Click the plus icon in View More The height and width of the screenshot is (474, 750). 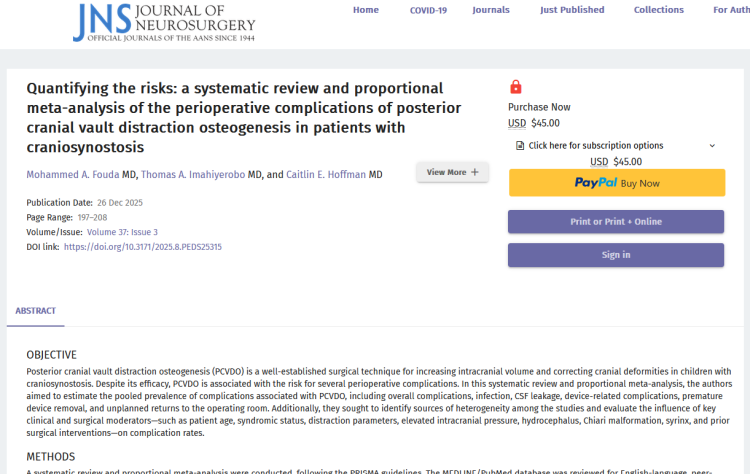(474, 172)
